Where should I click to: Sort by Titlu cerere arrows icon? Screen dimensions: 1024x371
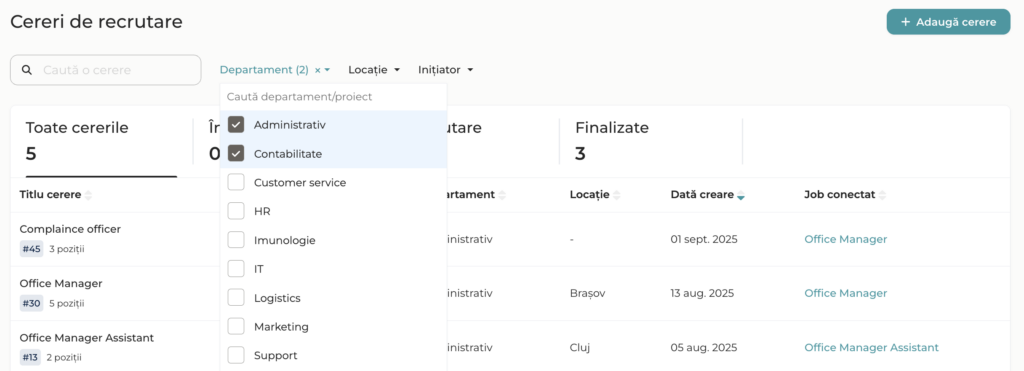pos(89,195)
